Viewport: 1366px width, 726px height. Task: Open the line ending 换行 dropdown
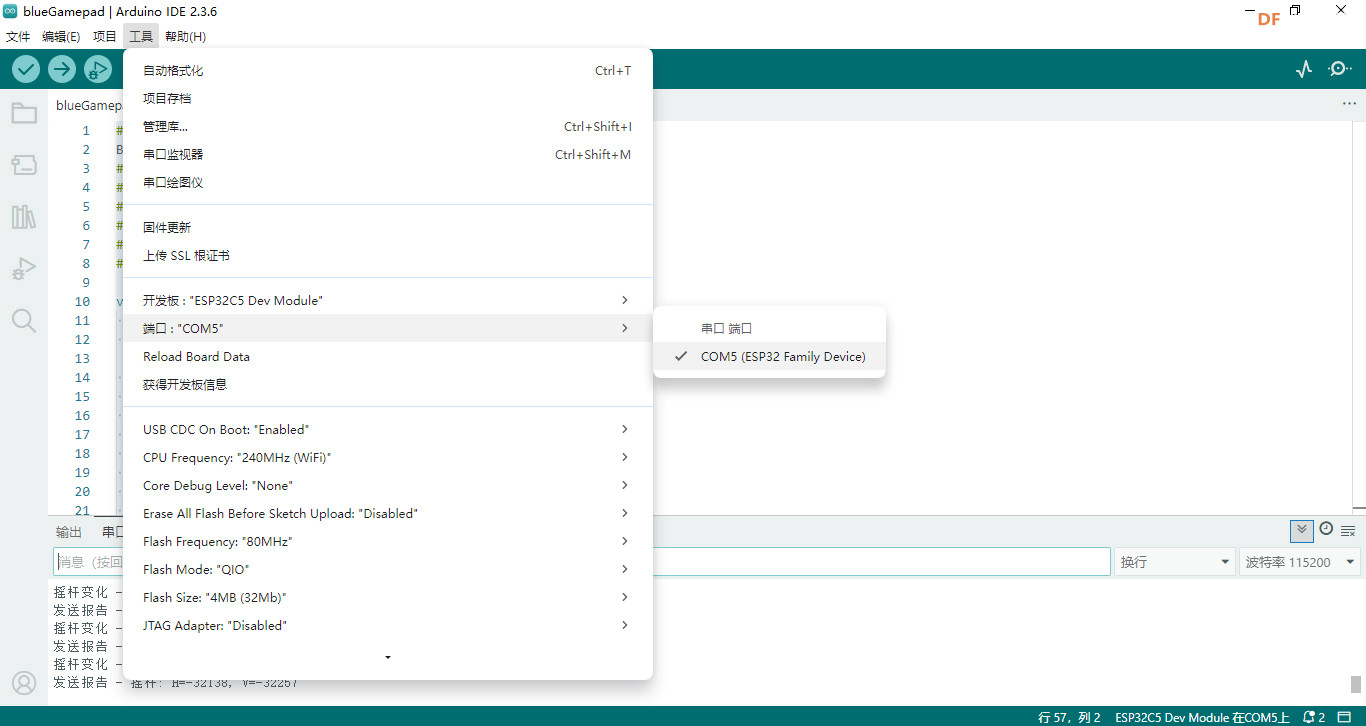click(x=1175, y=562)
